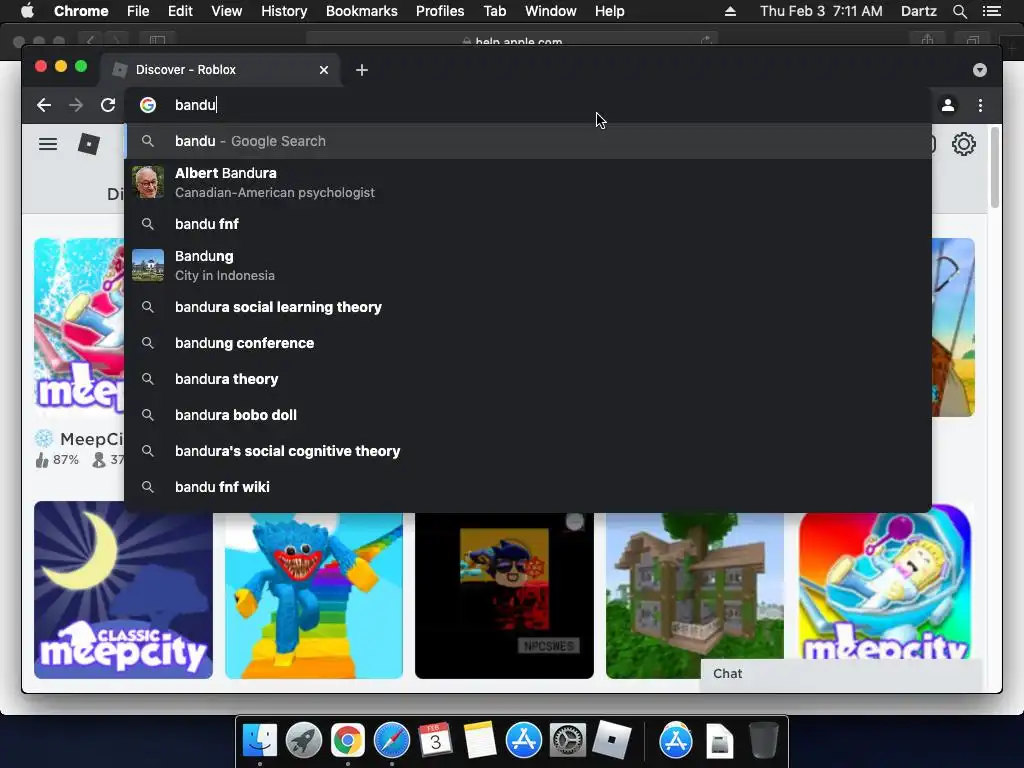Image resolution: width=1024 pixels, height=768 pixels.
Task: Open Chrome from the Dock
Action: tap(347, 740)
